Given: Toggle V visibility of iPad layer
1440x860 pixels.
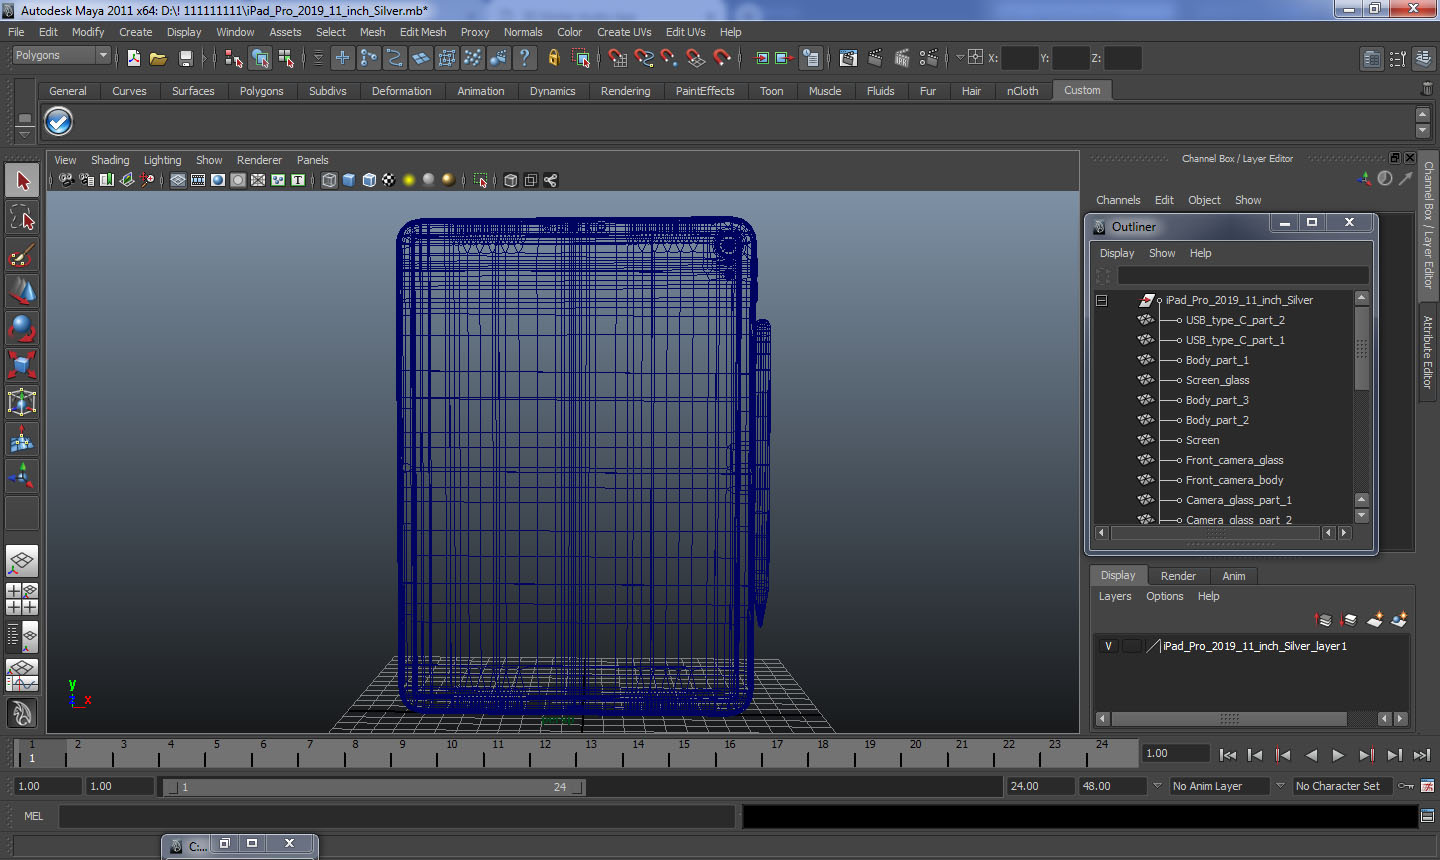Looking at the screenshot, I should pos(1108,646).
